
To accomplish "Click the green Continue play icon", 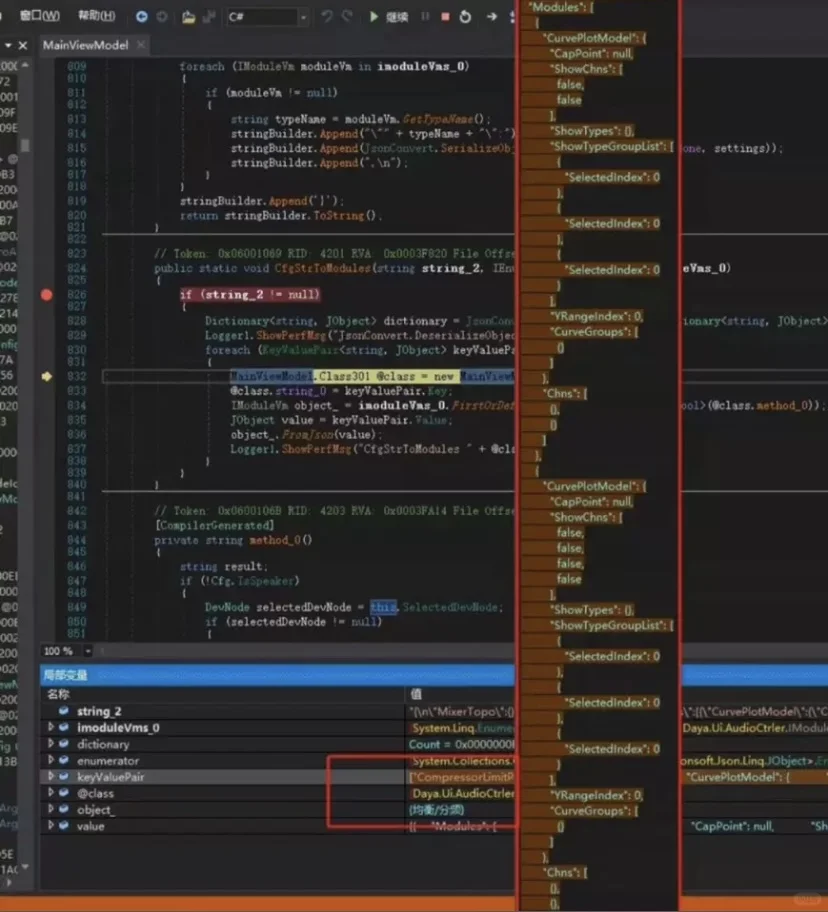I will 374,16.
